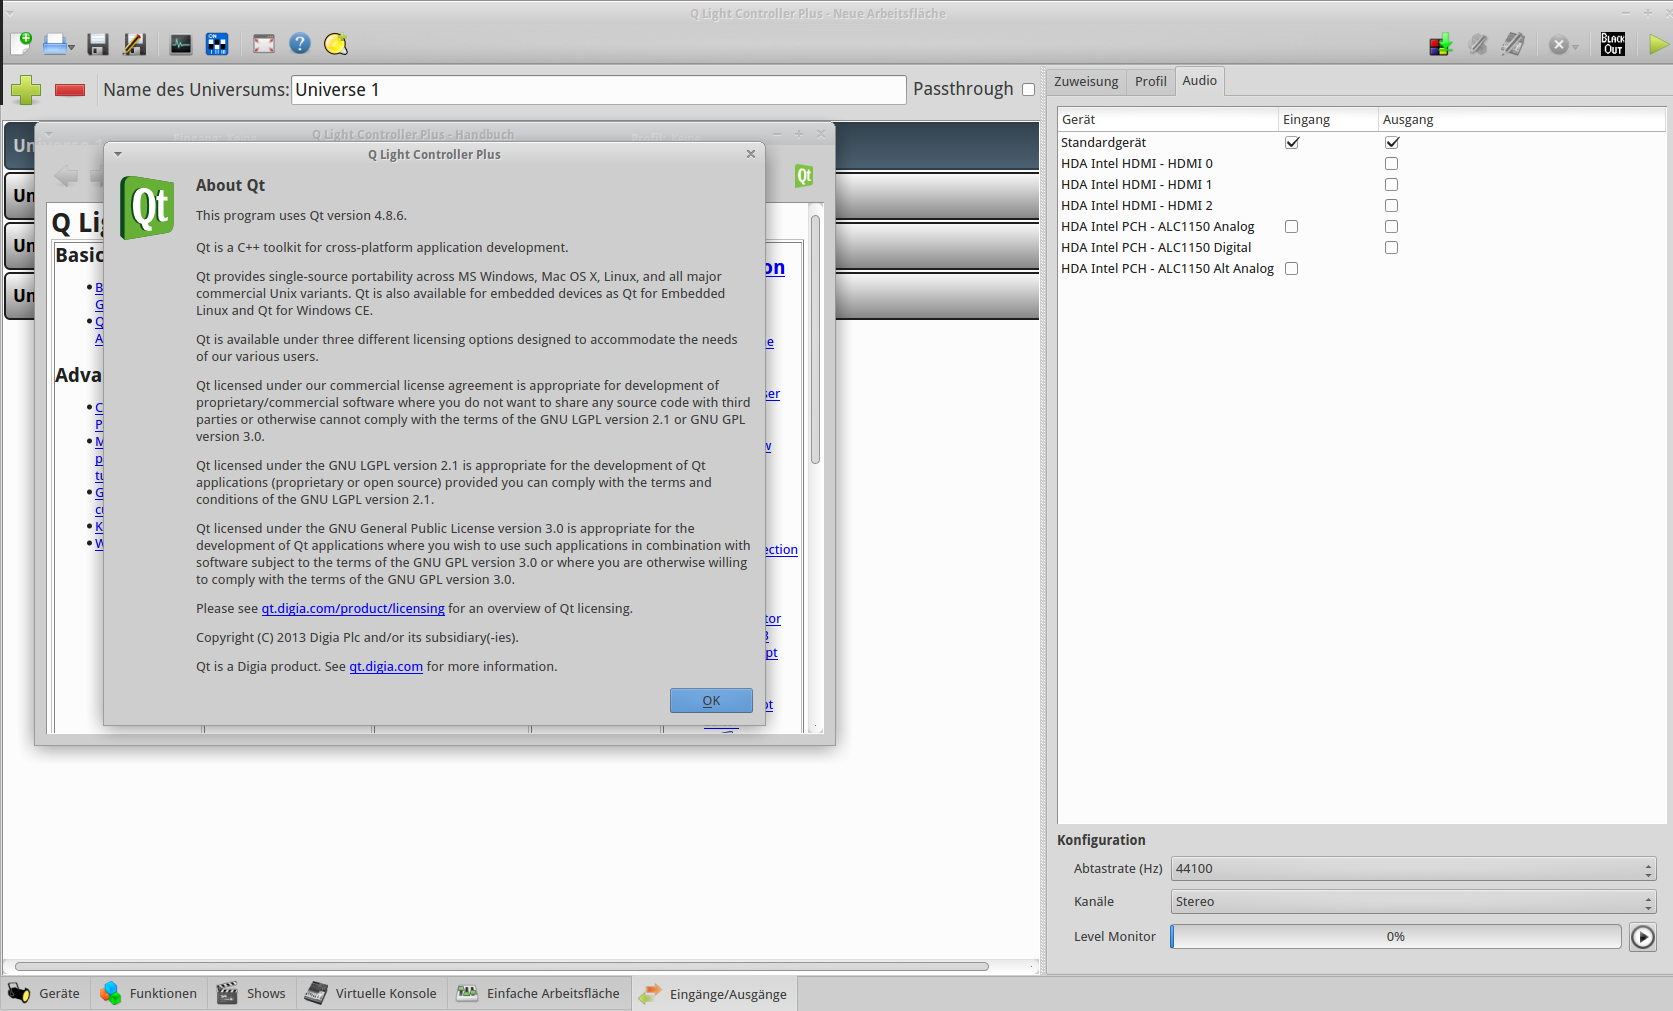Open the Funktionen bottom tab

tap(149, 994)
